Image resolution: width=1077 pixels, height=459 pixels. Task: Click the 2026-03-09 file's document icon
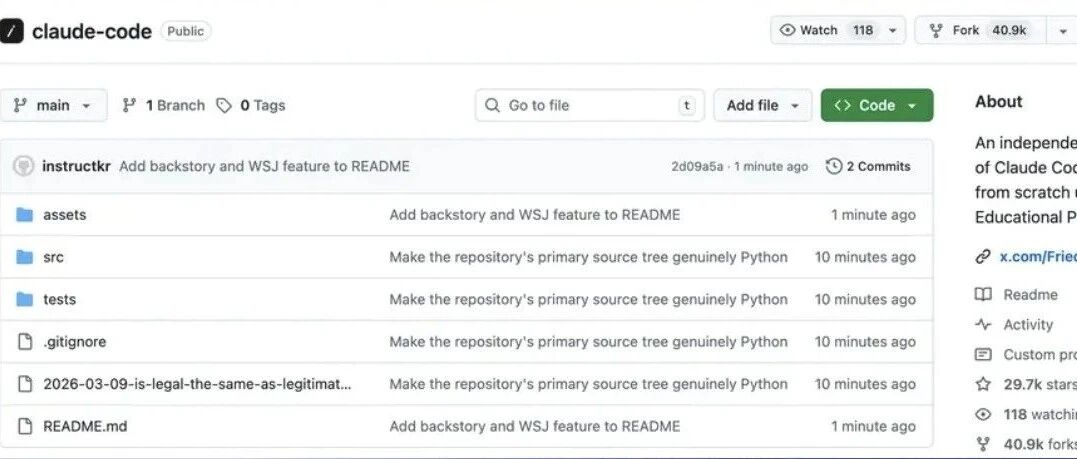coord(25,383)
